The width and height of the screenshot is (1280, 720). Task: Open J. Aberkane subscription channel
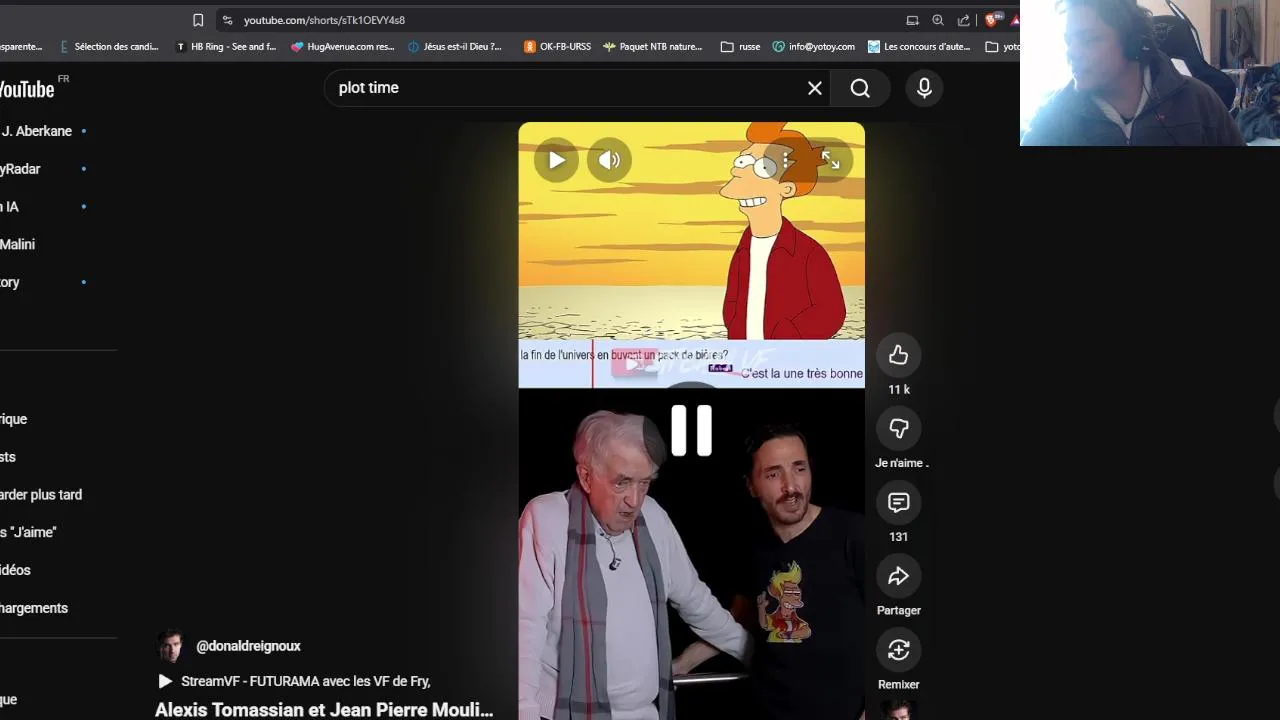(x=37, y=131)
